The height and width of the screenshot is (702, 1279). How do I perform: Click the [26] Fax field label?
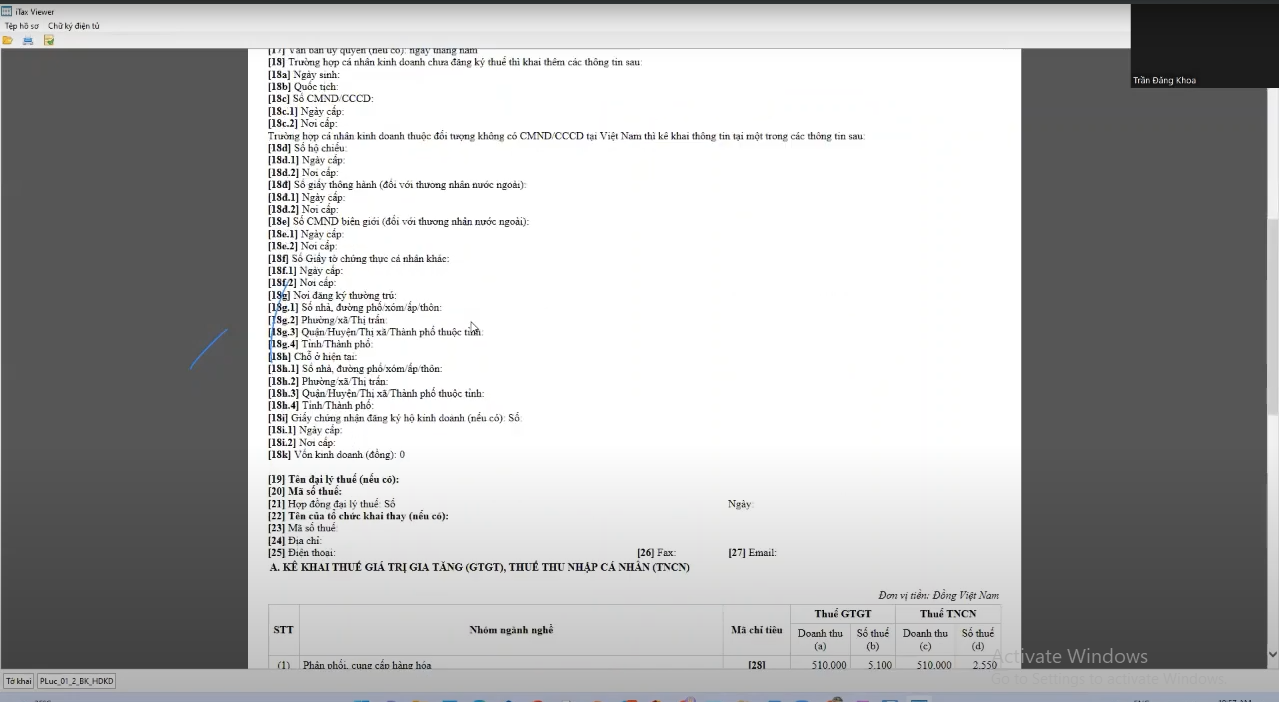(x=656, y=553)
